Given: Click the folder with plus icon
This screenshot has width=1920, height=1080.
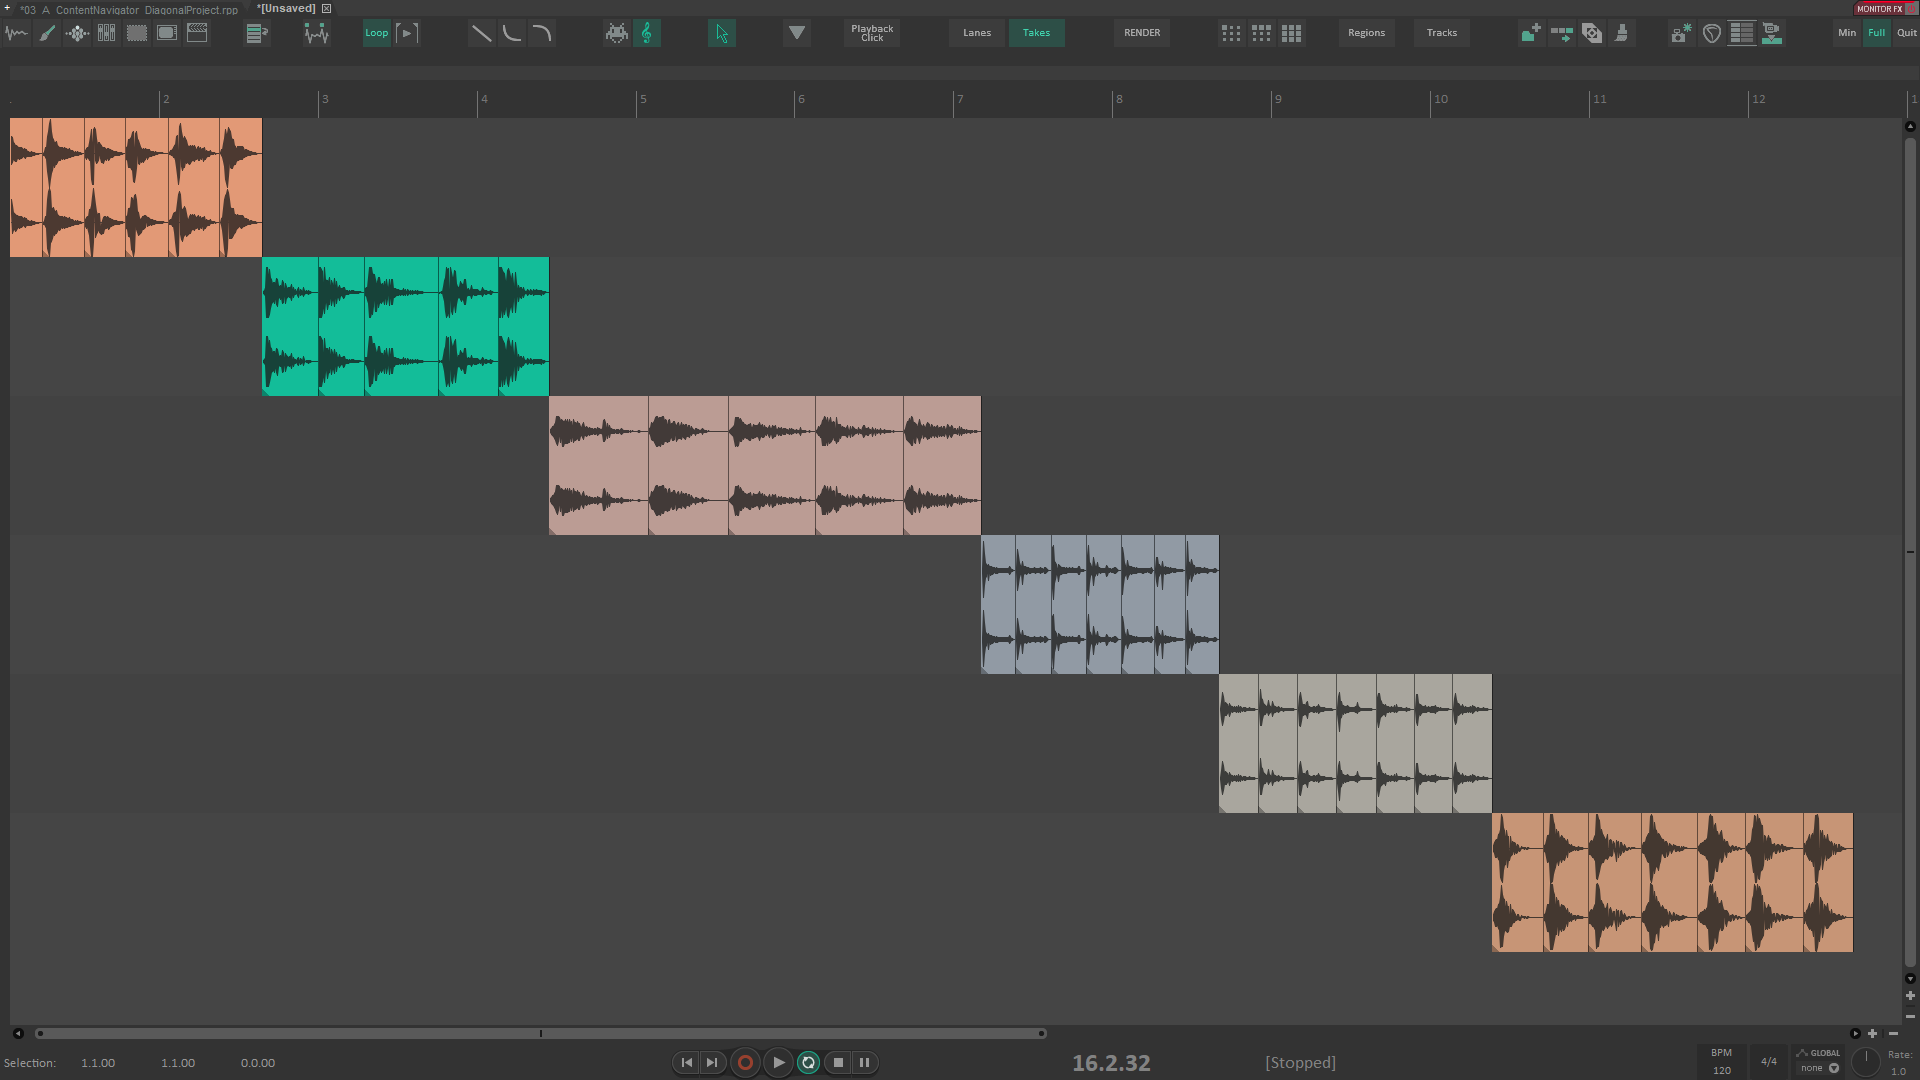Looking at the screenshot, I should click(x=1531, y=33).
